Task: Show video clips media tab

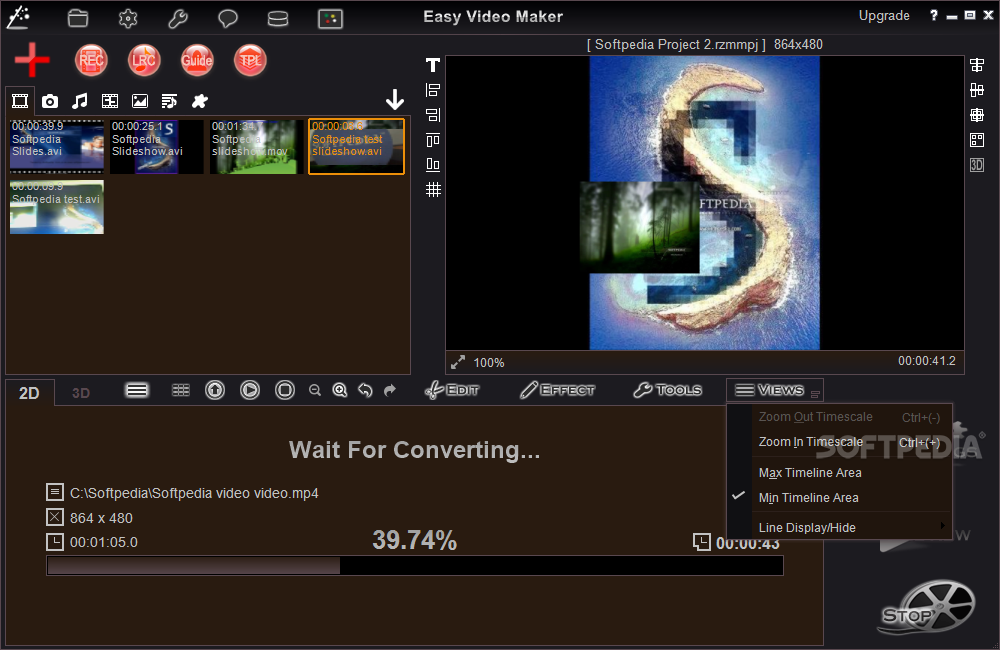Action: (20, 101)
